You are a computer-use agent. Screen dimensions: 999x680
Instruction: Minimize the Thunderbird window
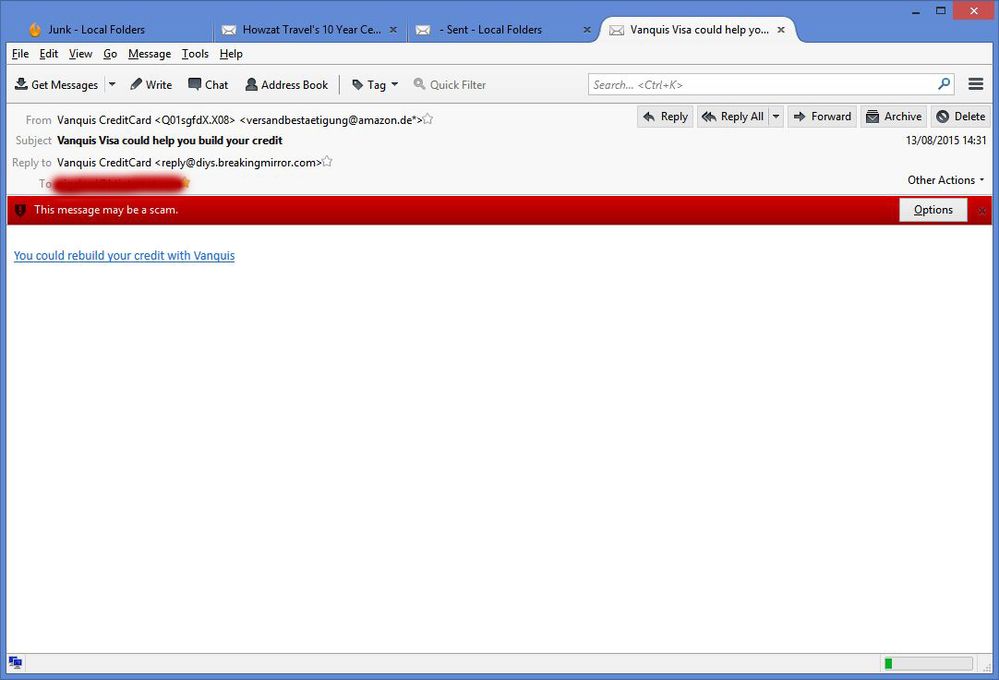click(x=916, y=11)
